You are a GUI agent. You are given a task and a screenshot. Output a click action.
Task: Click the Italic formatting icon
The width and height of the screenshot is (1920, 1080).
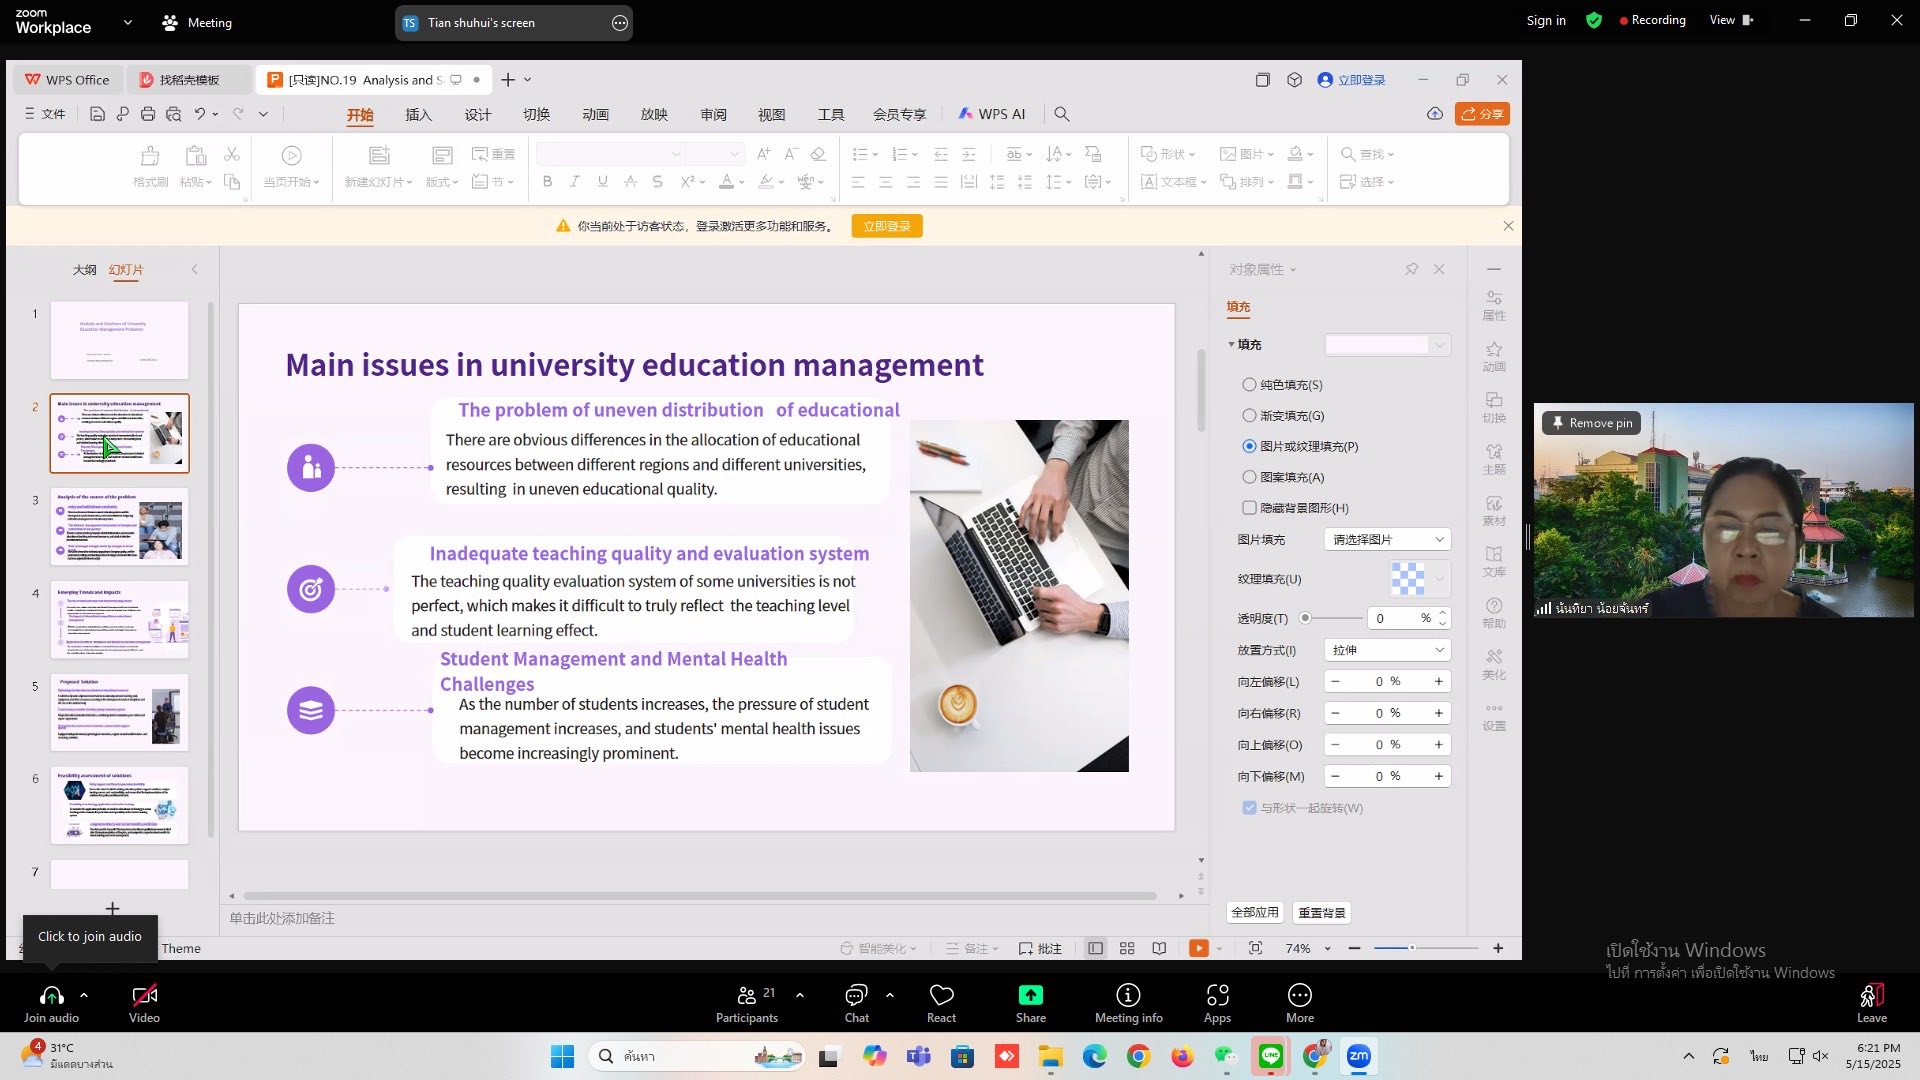[x=574, y=181]
